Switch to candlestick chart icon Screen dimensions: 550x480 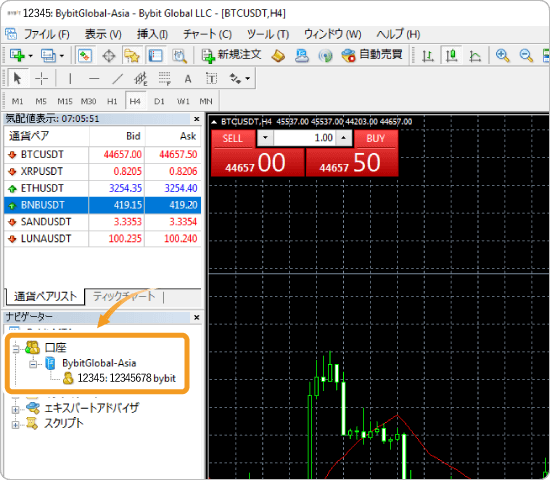[x=451, y=55]
